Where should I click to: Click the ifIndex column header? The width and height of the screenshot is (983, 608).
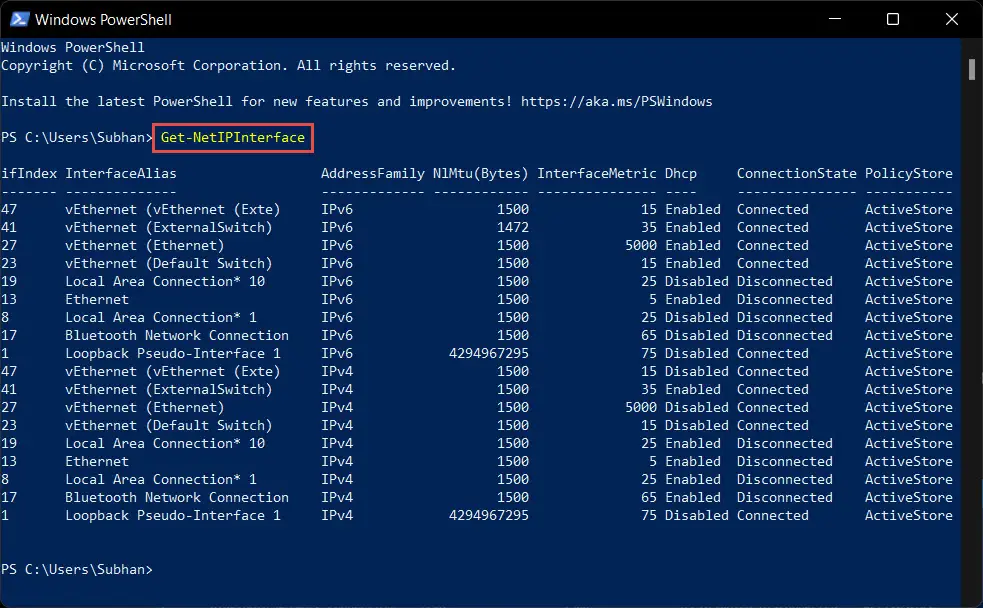(x=29, y=174)
